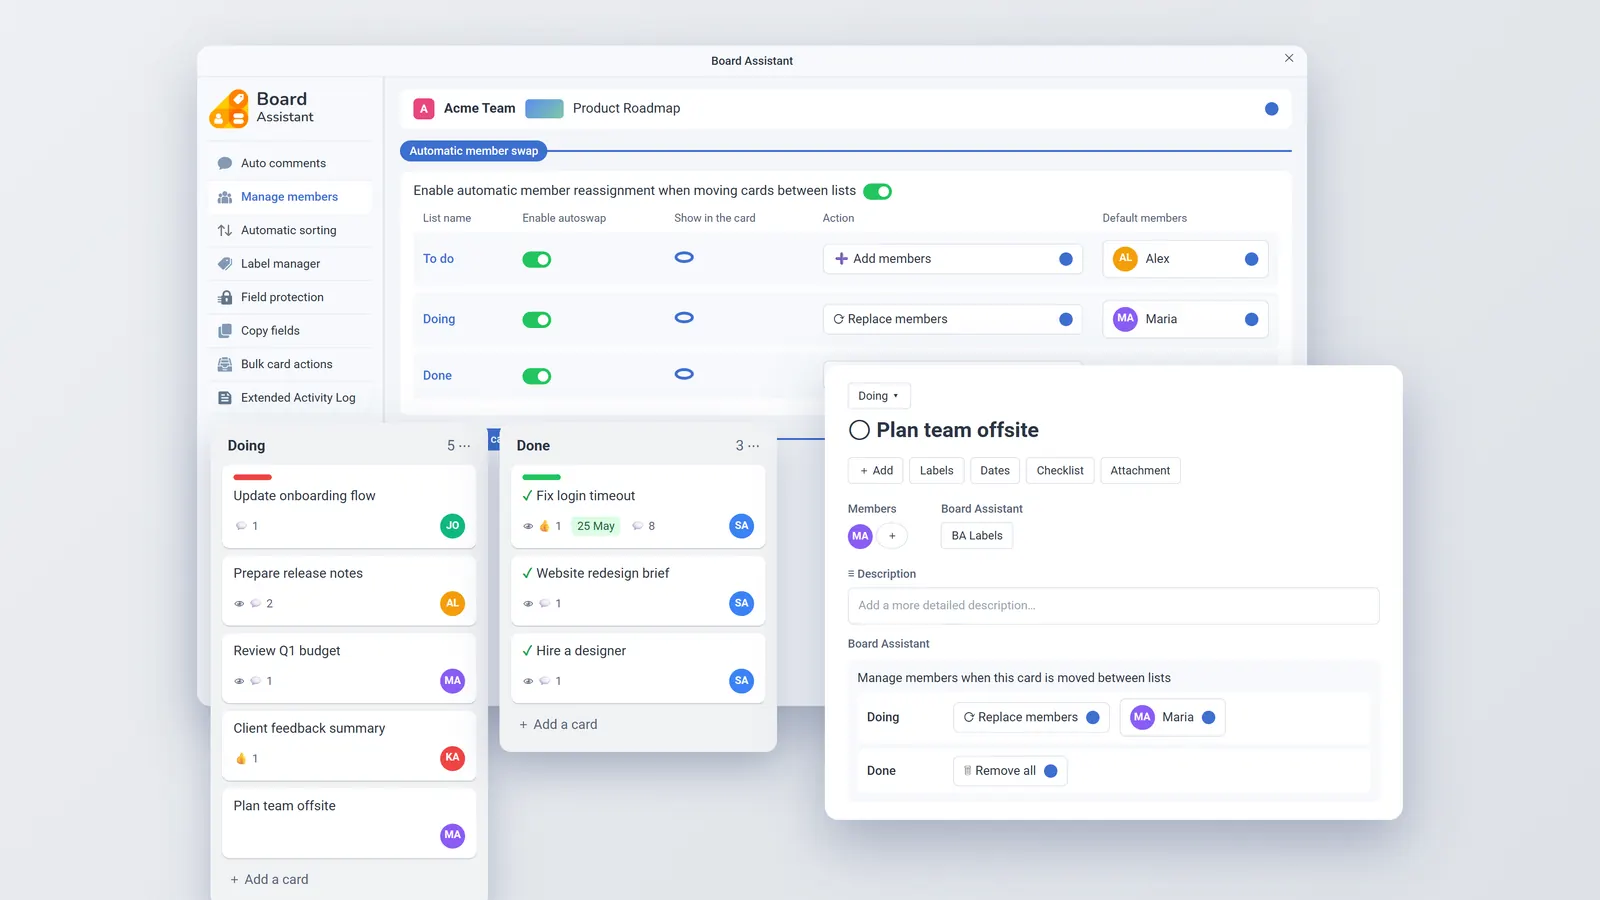
Task: Click the Labels button on the card
Action: pyautogui.click(x=937, y=471)
